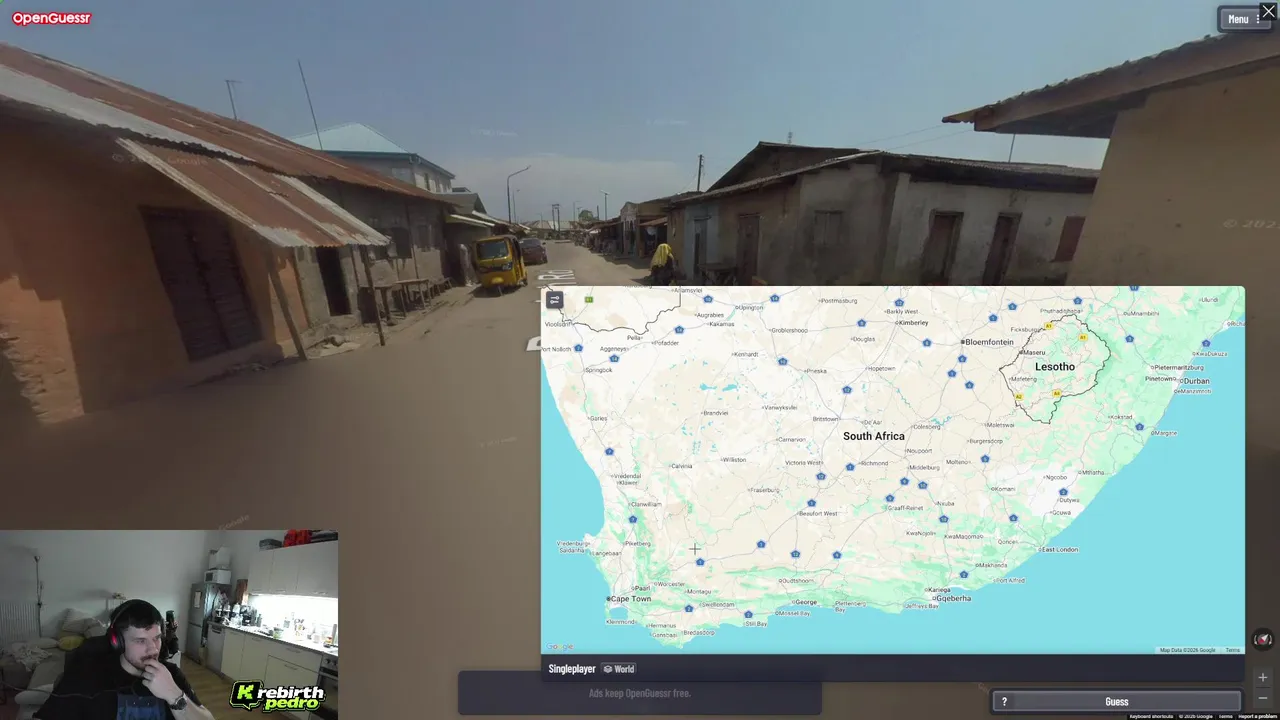Viewport: 1280px width, 720px height.
Task: Click the rebirth pedro logo
Action: point(278,696)
